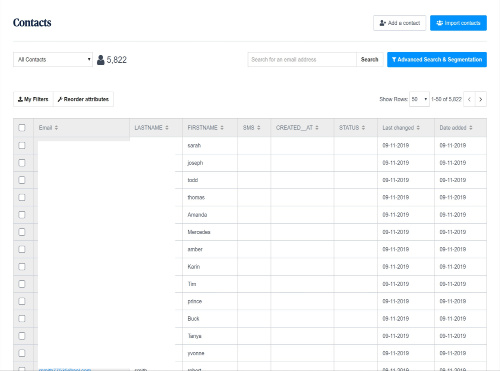Toggle the select-all header checkbox
Screen dimensions: 500x371
pos(22,128)
